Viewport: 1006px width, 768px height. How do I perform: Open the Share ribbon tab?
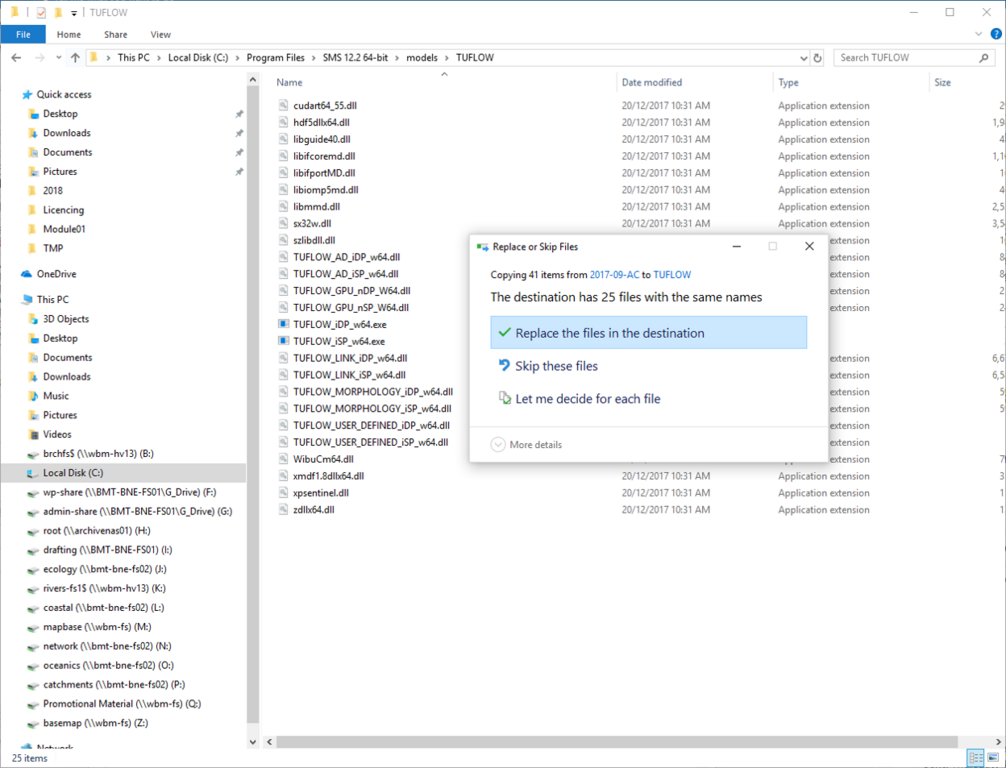[x=115, y=34]
